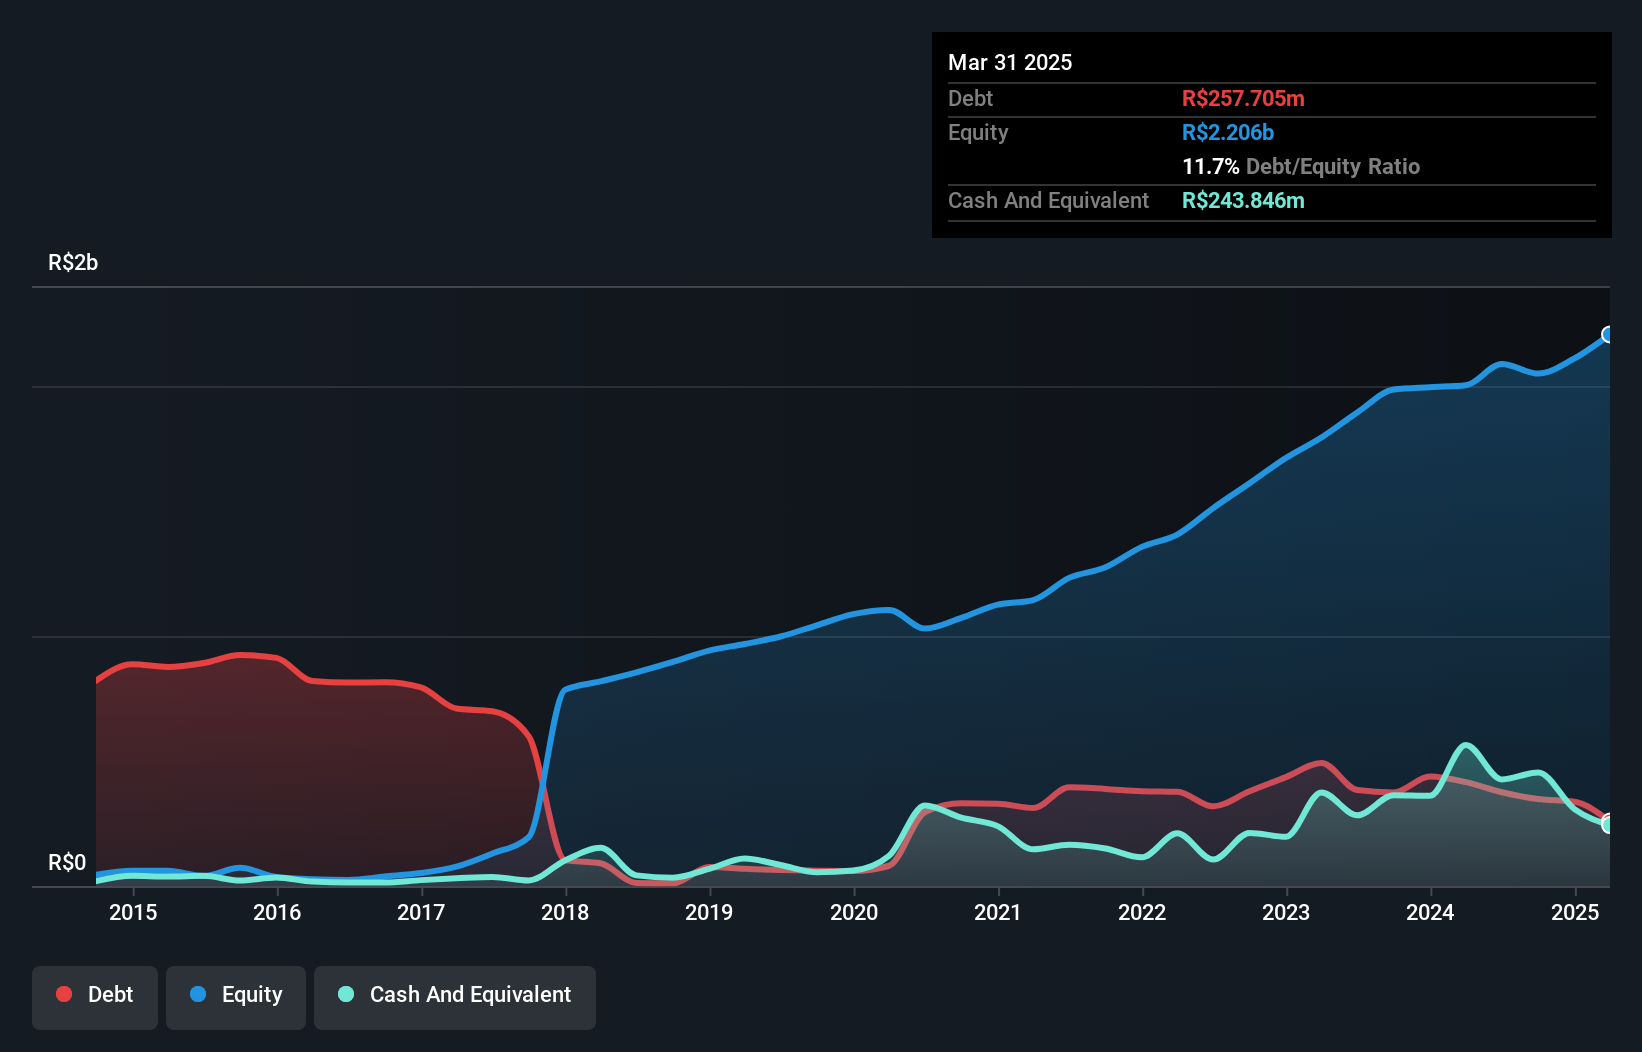Click the tooltip Cash And Equivalent row label

tap(1048, 200)
